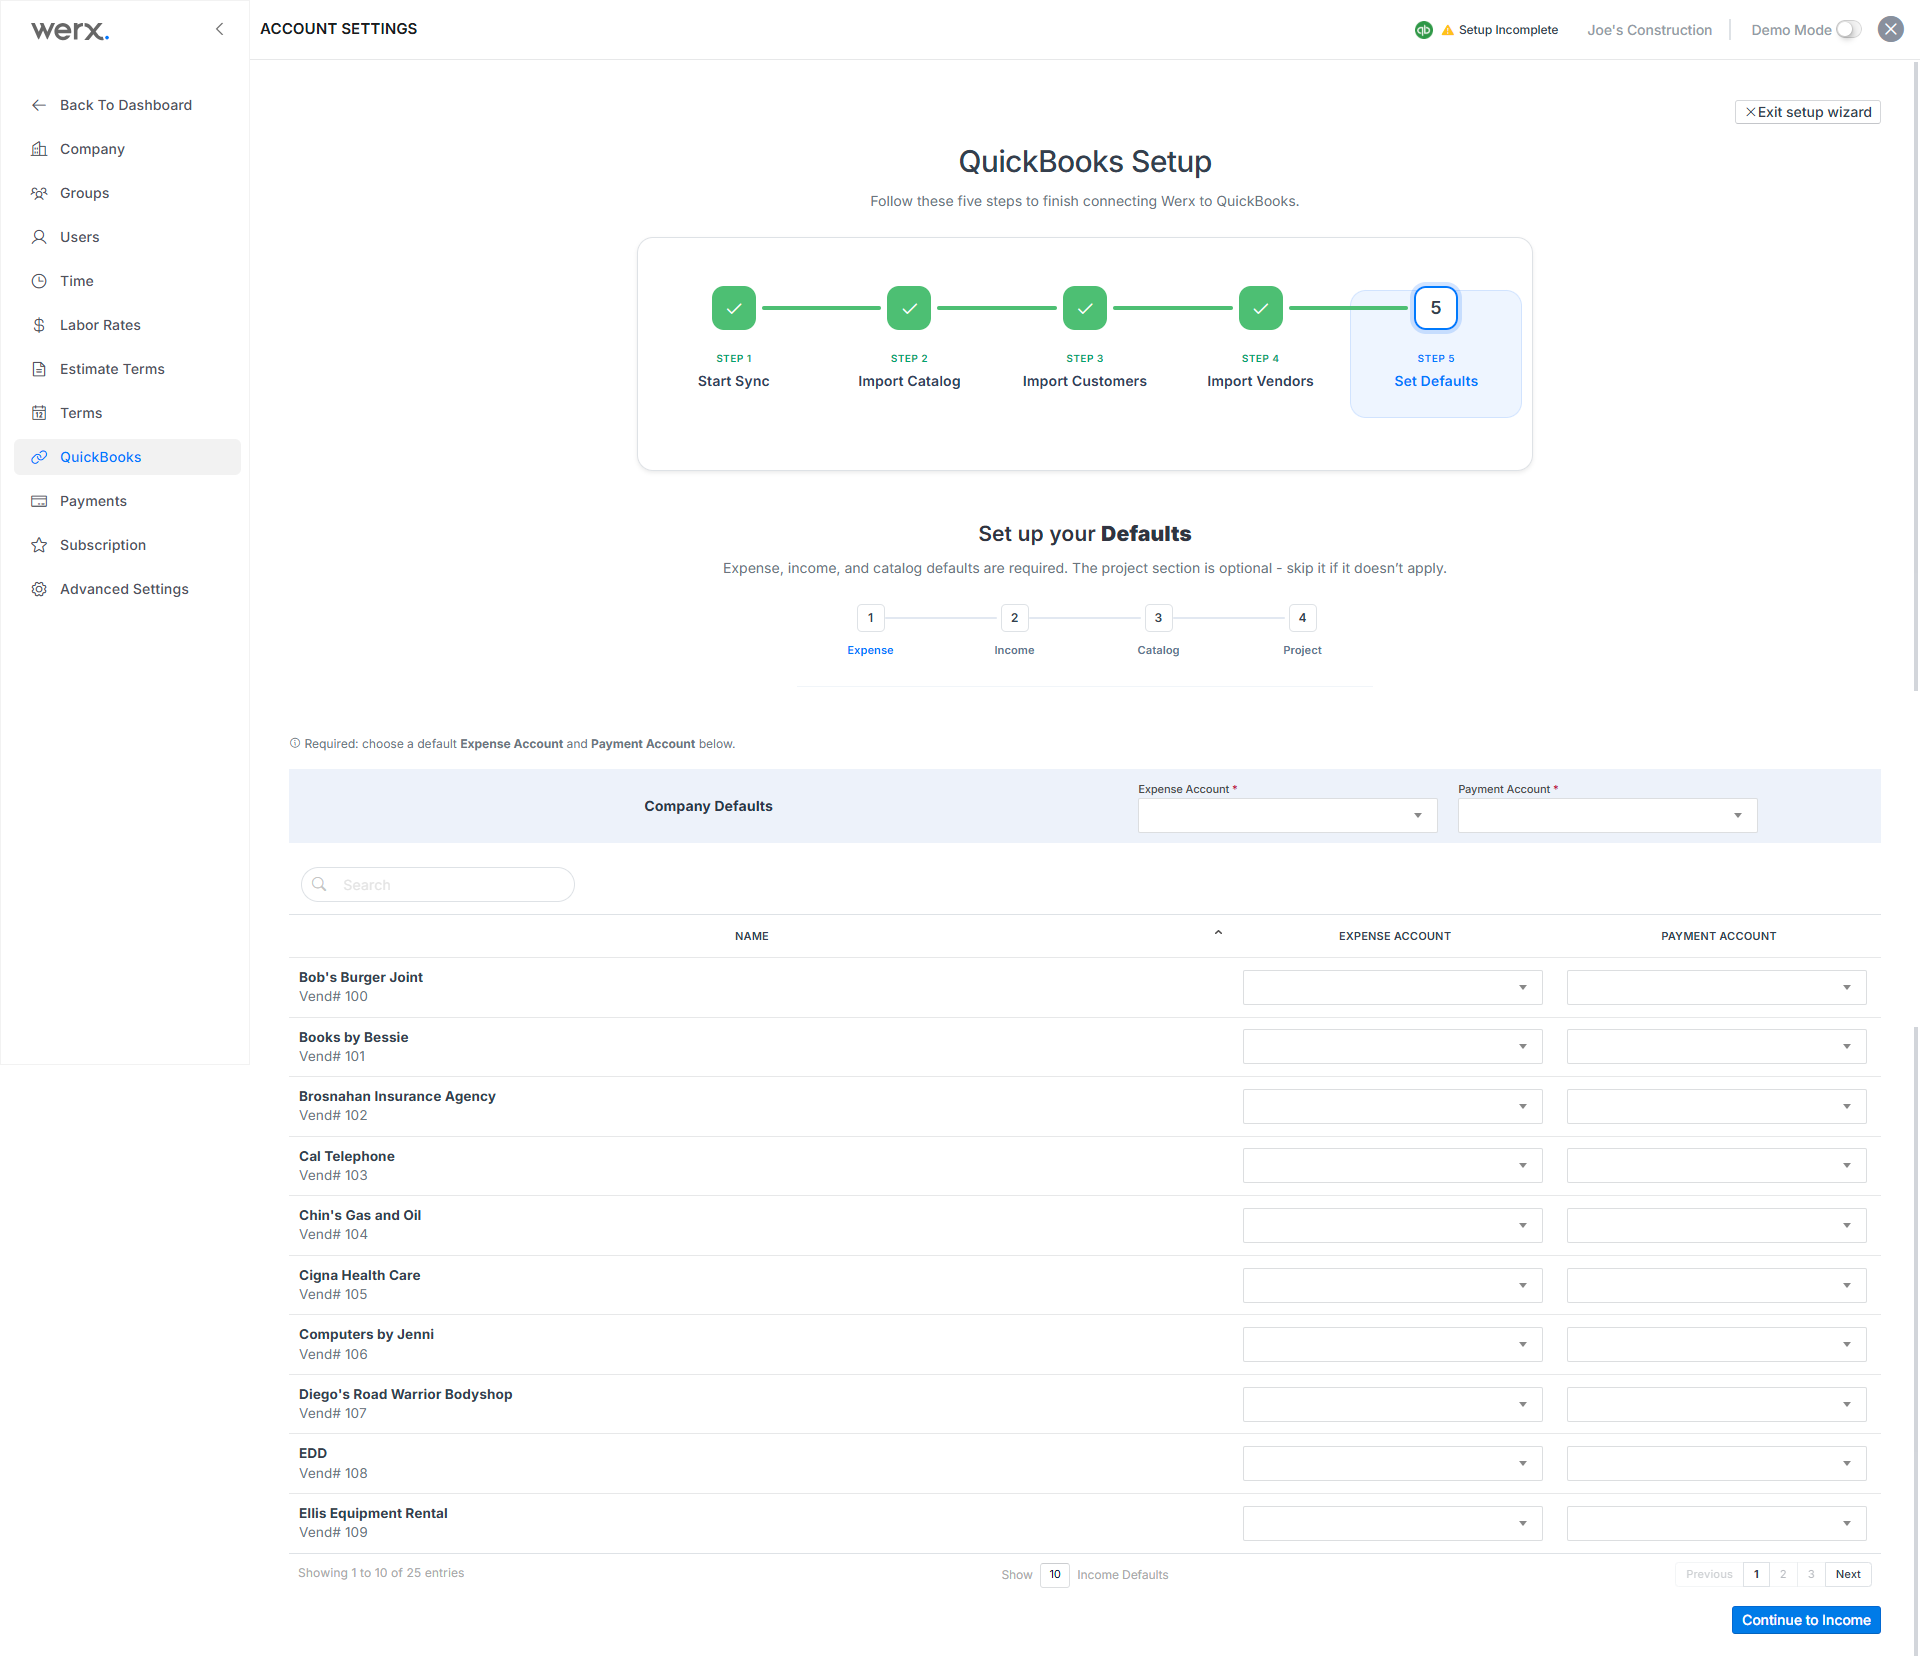1920x1658 pixels.
Task: Toggle Demo Mode switch
Action: click(x=1848, y=30)
